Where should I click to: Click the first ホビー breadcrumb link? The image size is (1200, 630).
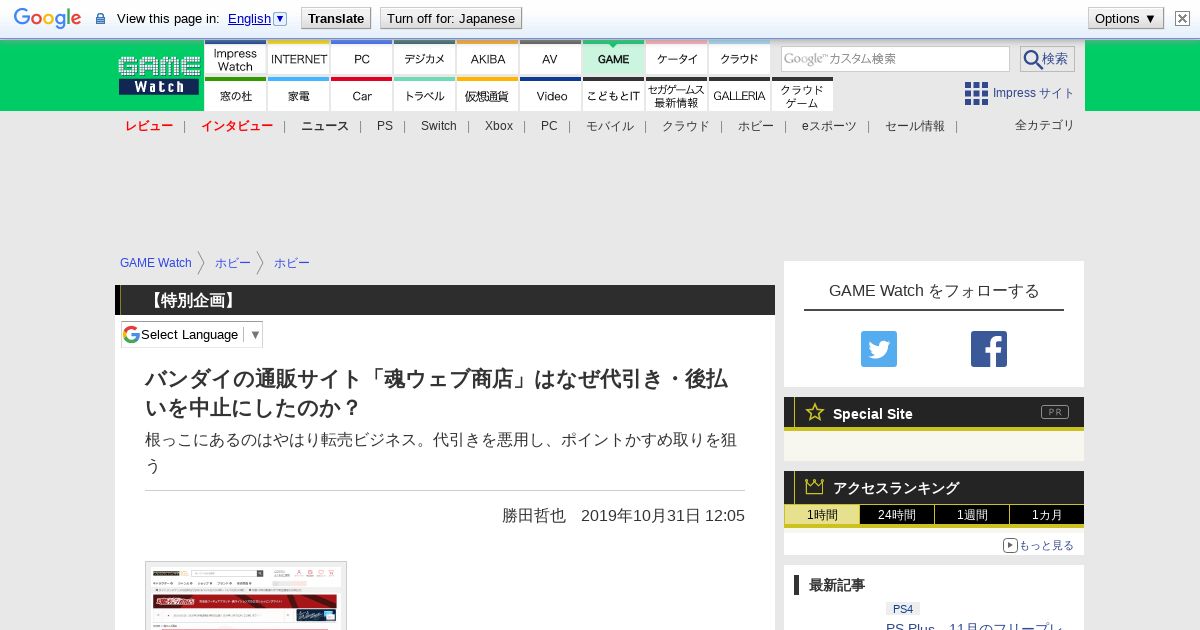click(233, 263)
